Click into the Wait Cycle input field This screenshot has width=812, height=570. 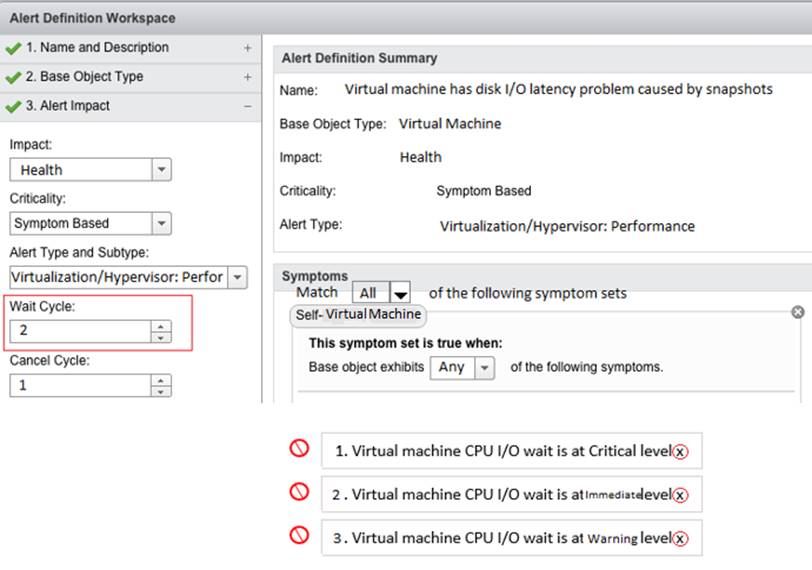(x=80, y=331)
